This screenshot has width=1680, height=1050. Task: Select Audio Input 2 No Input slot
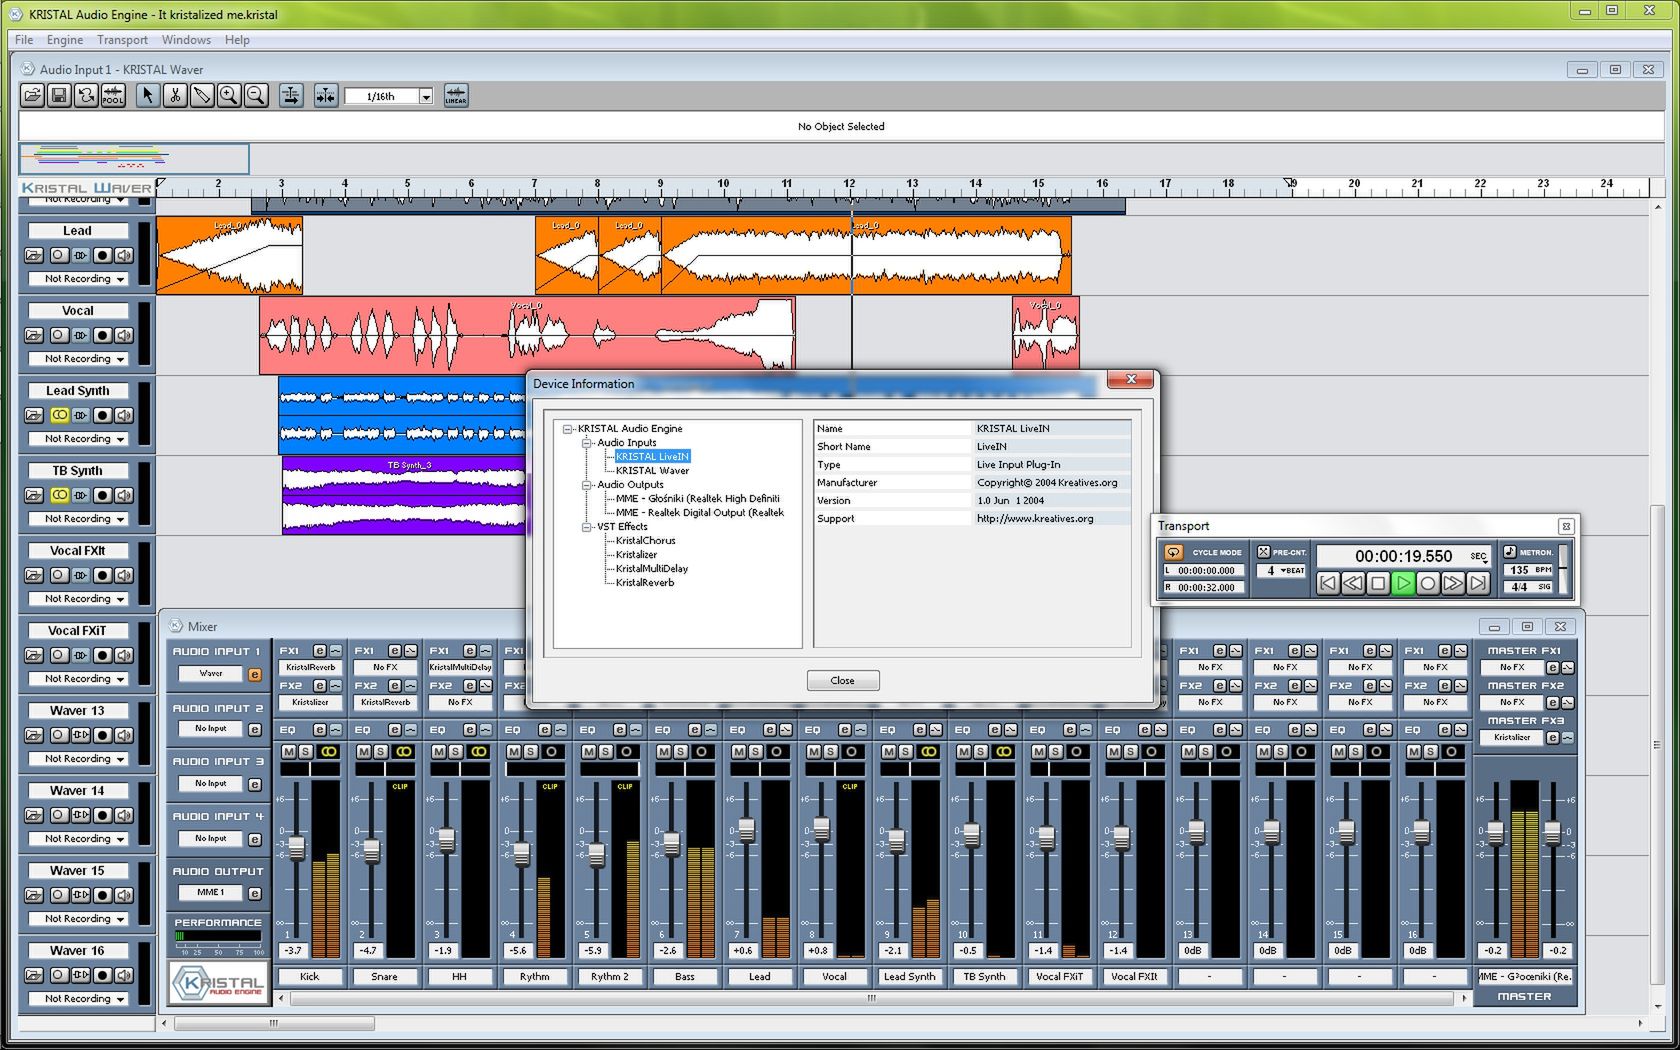click(x=211, y=729)
